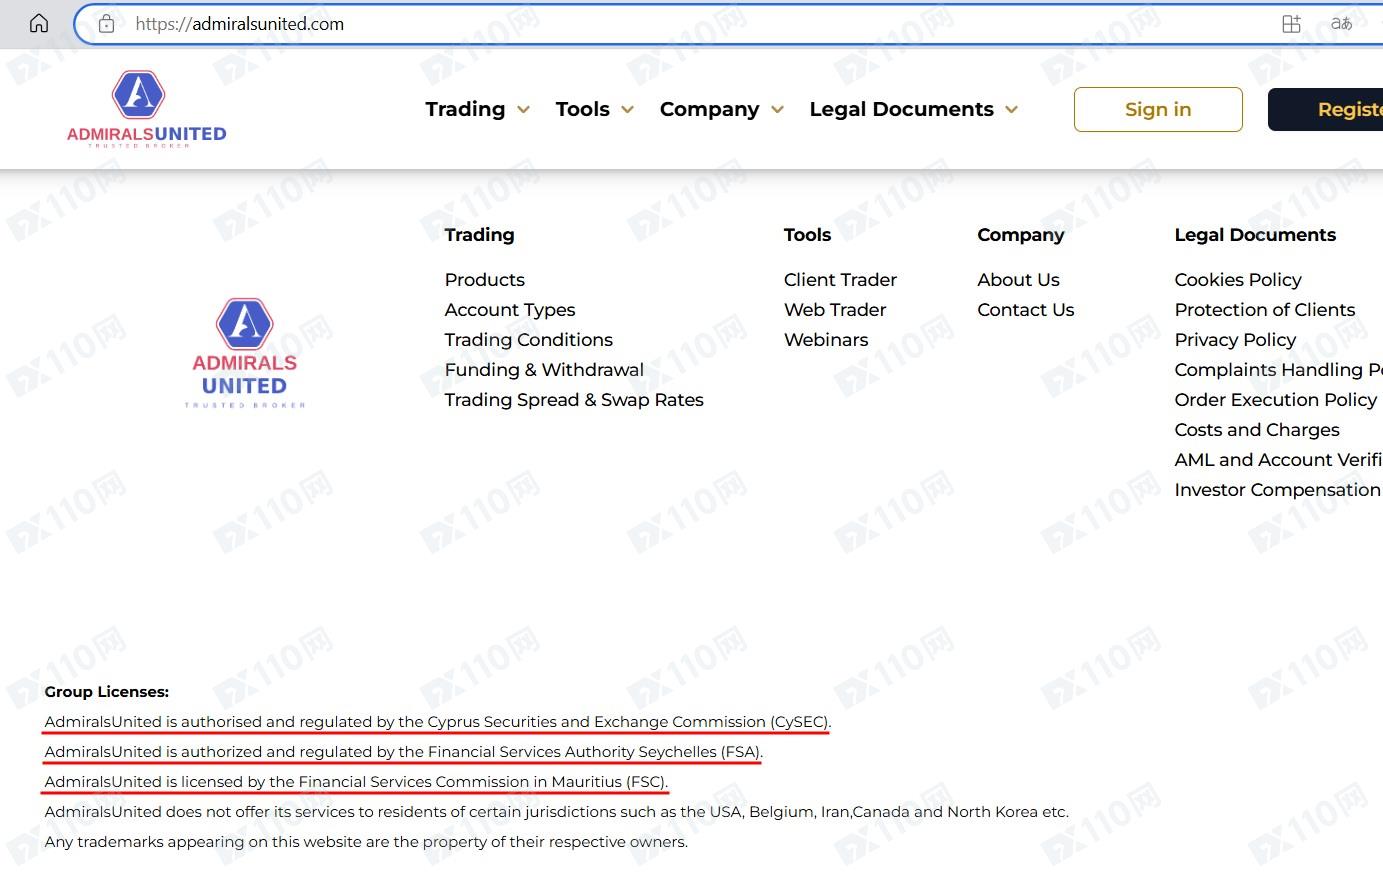Open the Web Trader link

[835, 310]
